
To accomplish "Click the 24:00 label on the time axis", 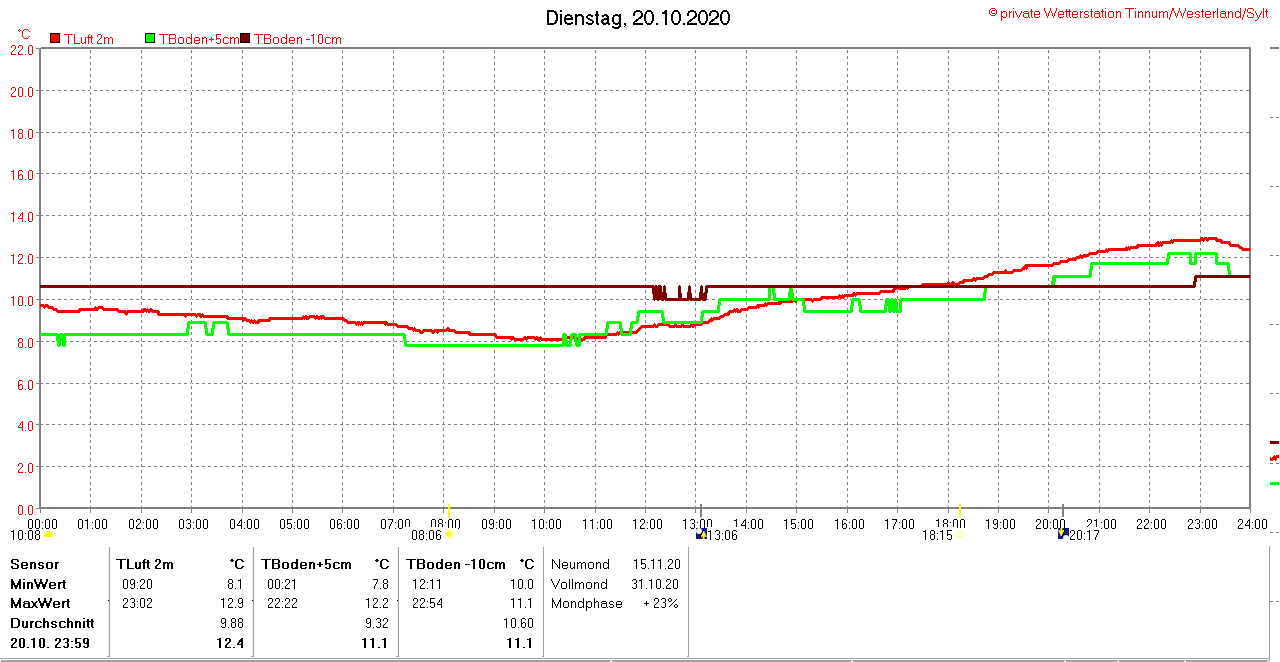I will pos(1252,523).
